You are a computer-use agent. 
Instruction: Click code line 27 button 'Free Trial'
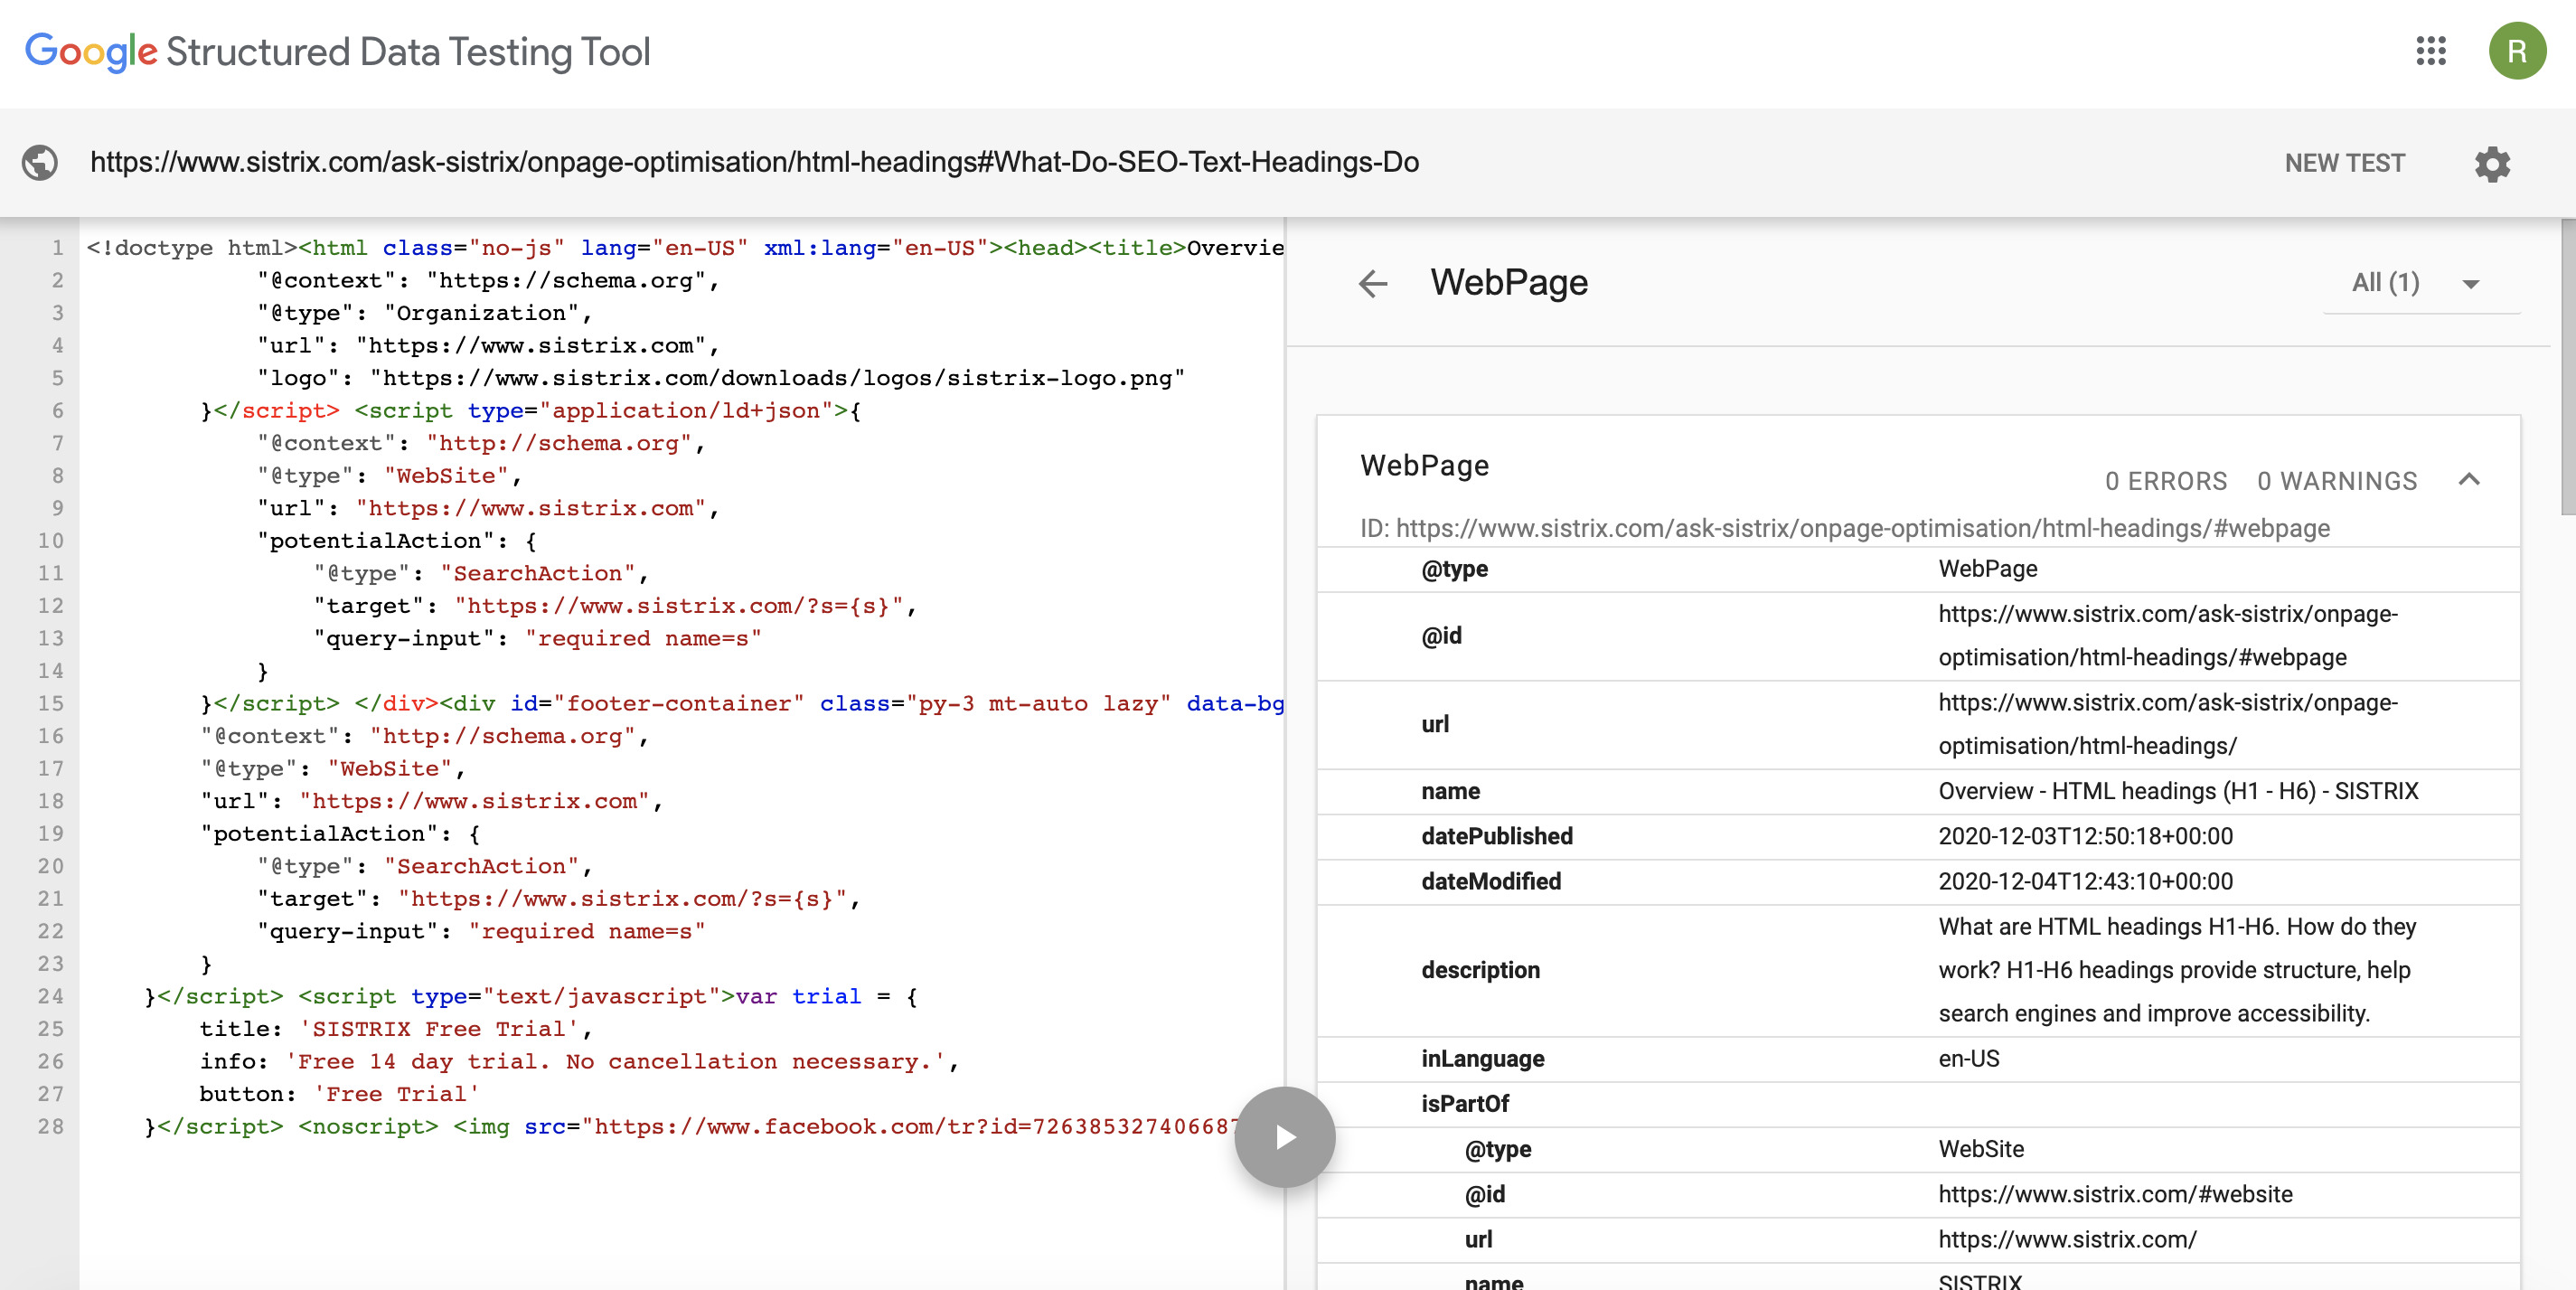(339, 1094)
